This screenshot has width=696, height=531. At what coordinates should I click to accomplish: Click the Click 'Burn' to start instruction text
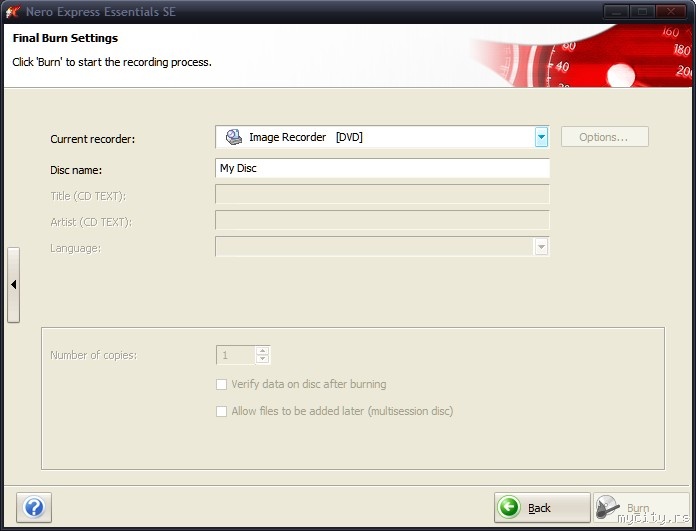112,62
